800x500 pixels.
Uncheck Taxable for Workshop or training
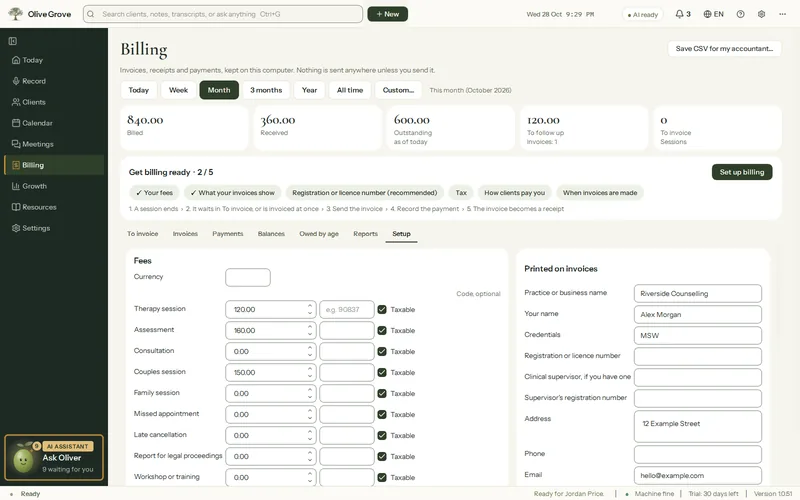382,478
